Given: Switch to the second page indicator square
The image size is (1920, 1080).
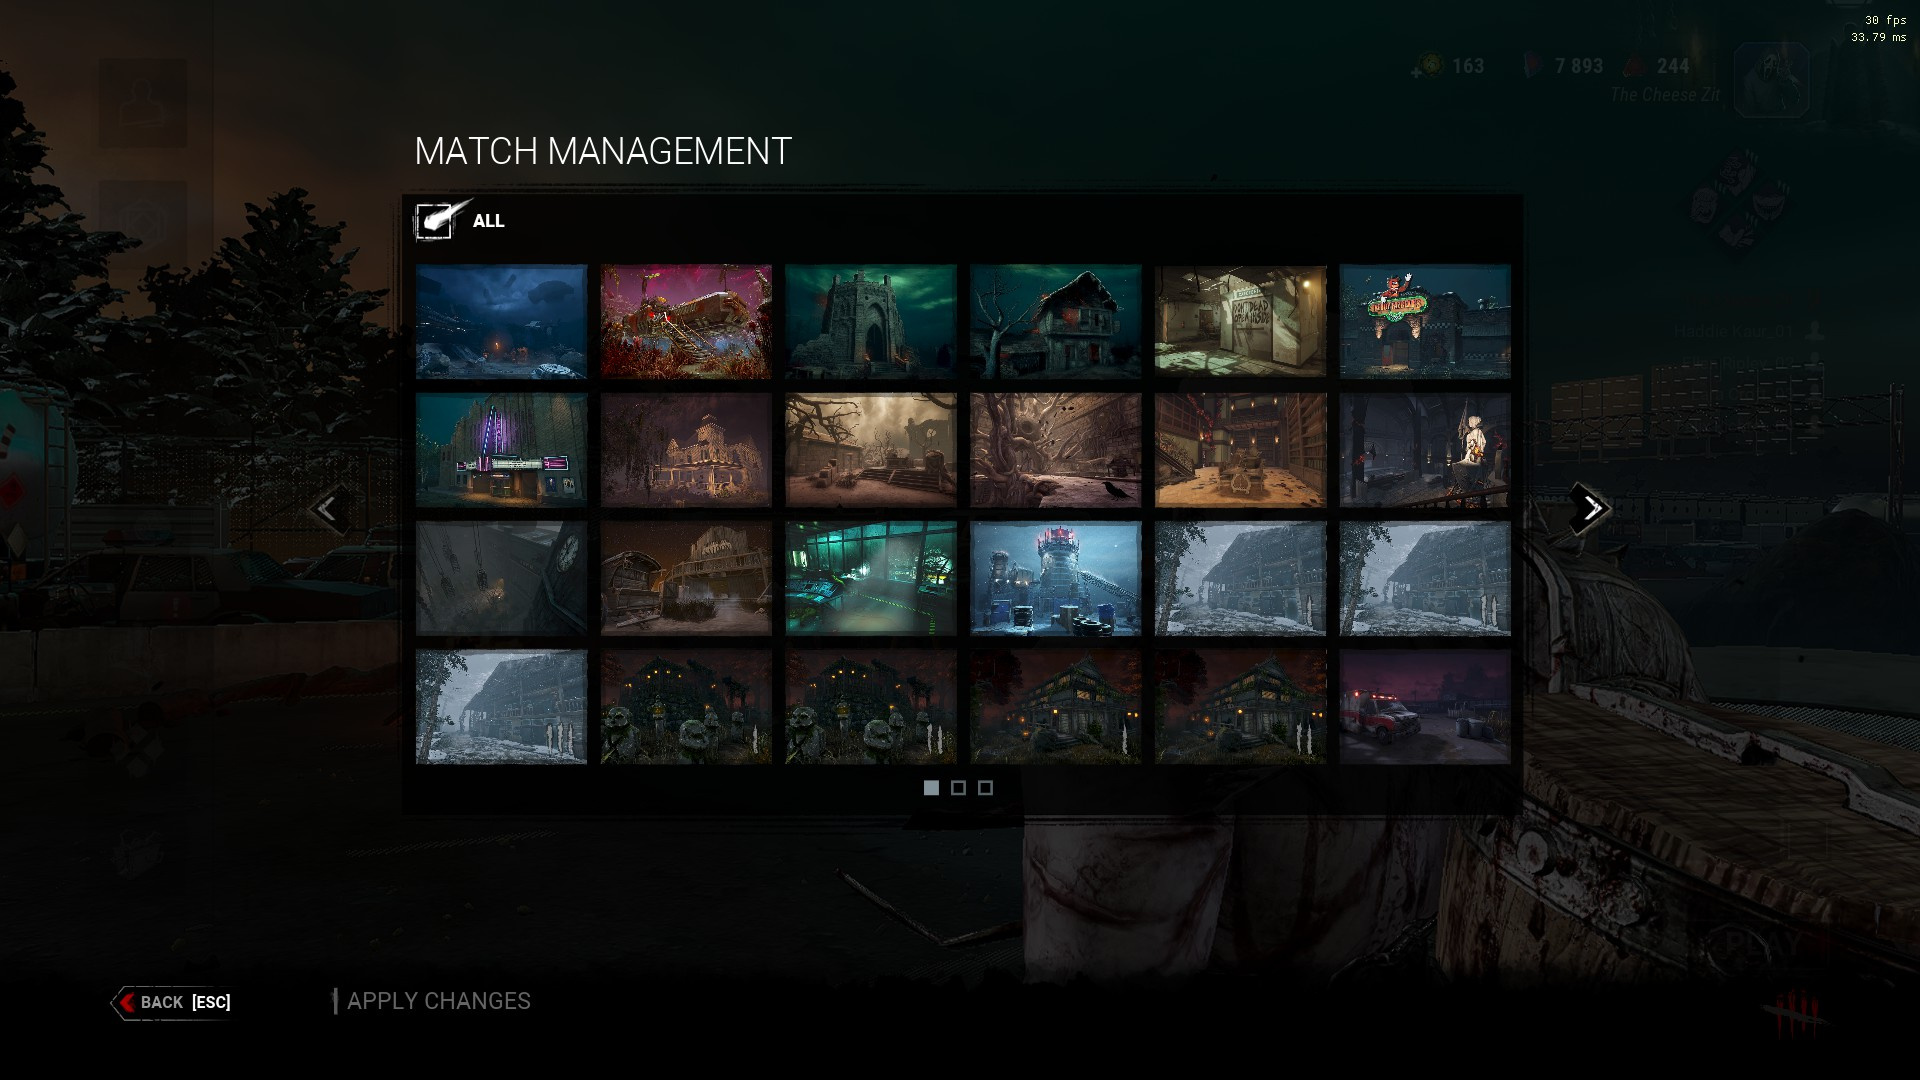Looking at the screenshot, I should pyautogui.click(x=958, y=787).
